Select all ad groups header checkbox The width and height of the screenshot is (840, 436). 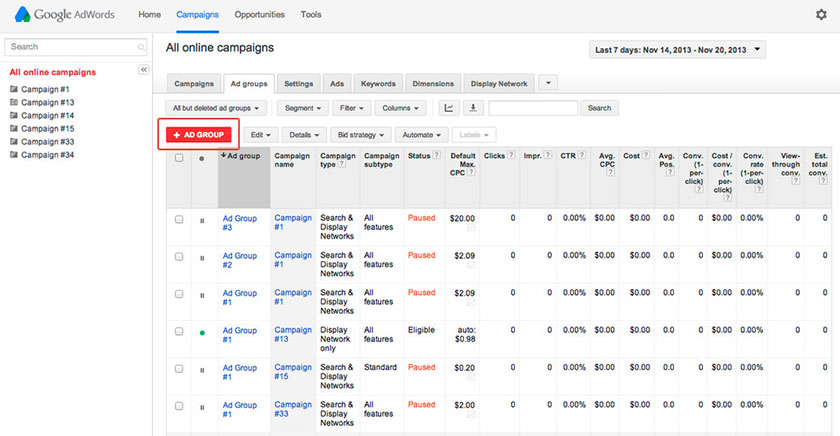click(179, 157)
